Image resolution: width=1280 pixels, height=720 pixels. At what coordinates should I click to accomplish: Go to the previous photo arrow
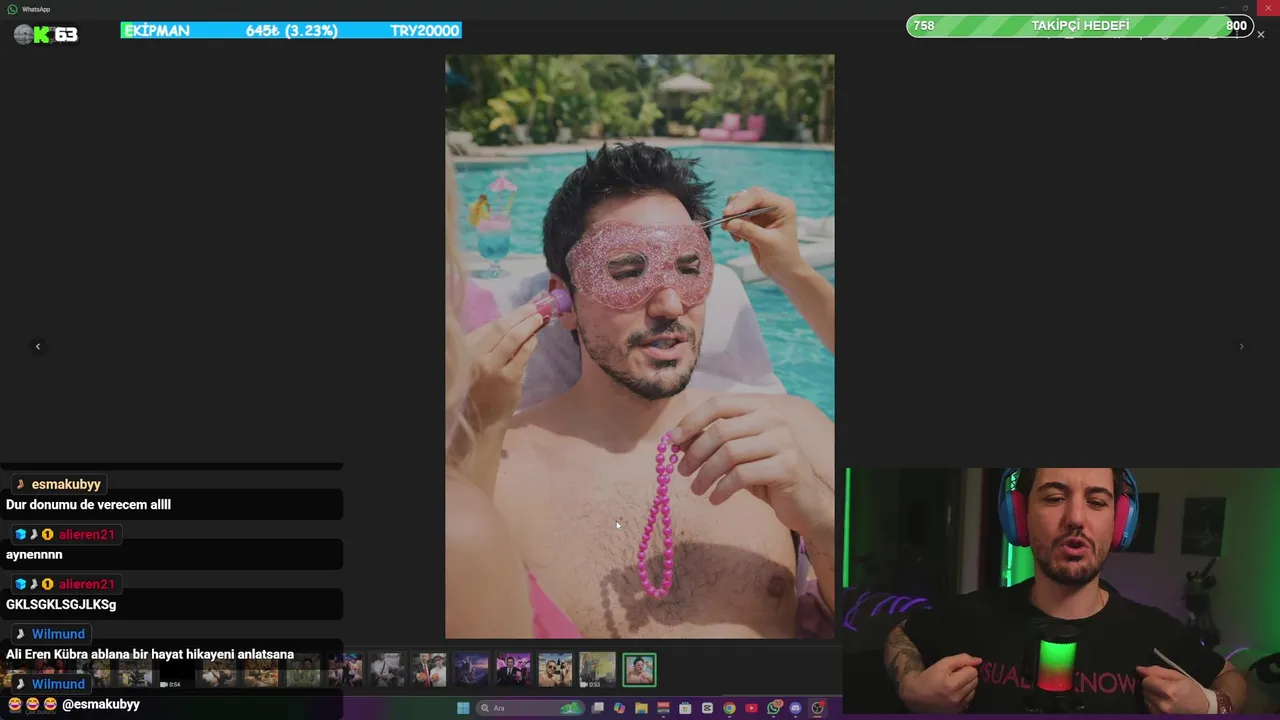pyautogui.click(x=38, y=347)
